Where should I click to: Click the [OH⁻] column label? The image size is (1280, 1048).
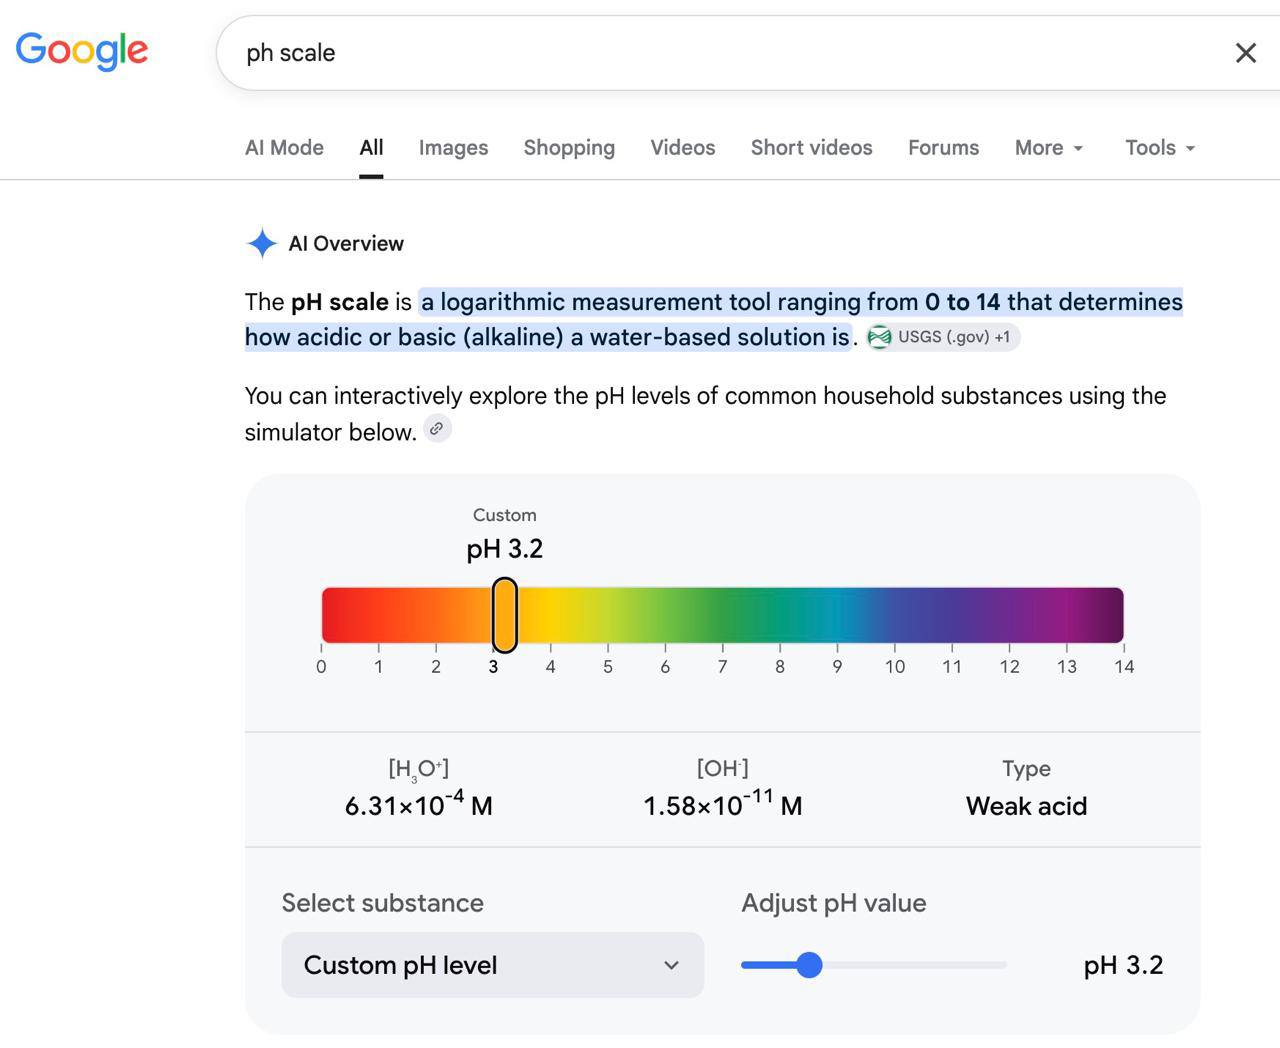pos(723,768)
